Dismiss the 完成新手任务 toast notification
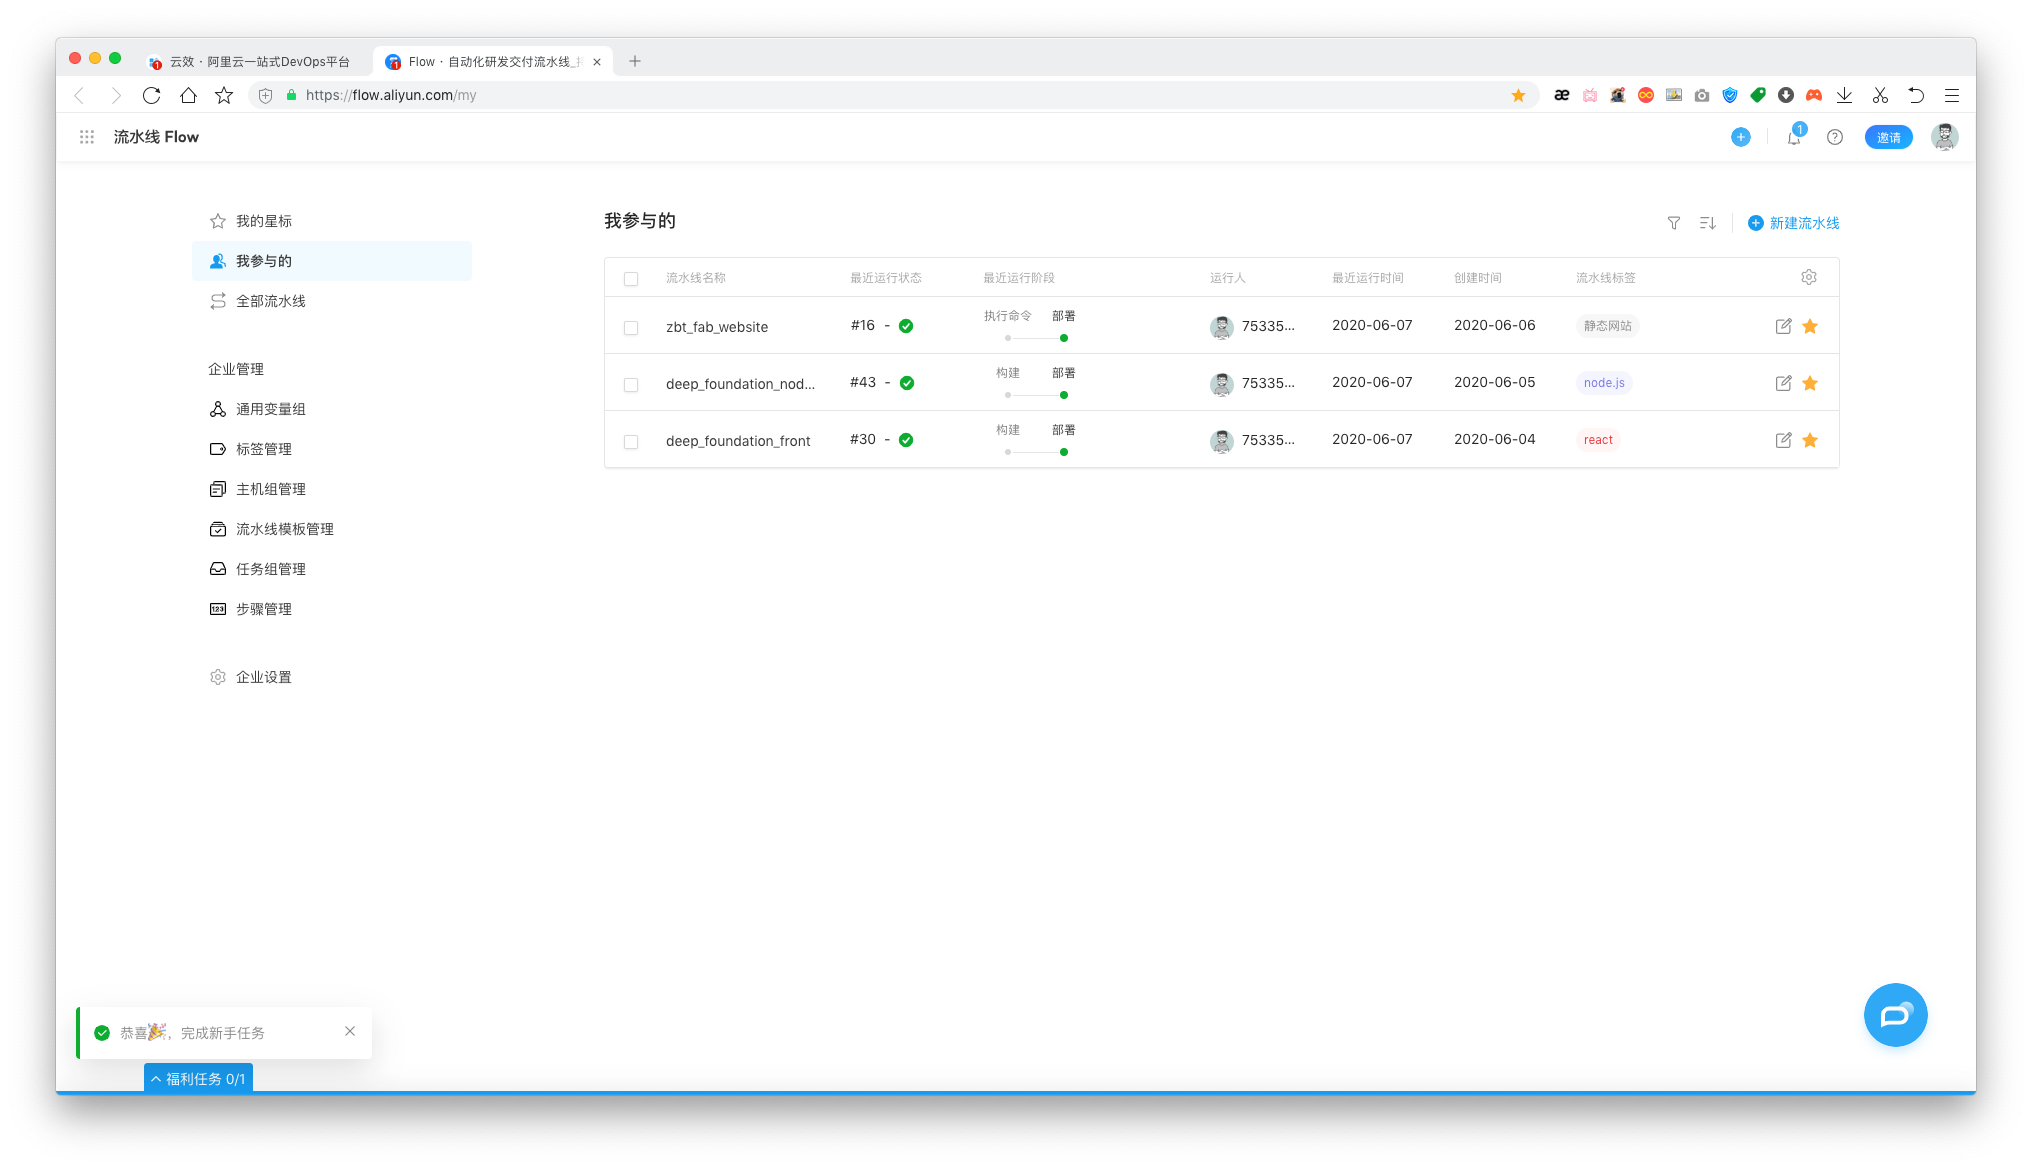The width and height of the screenshot is (2032, 1169). pyautogui.click(x=350, y=1031)
